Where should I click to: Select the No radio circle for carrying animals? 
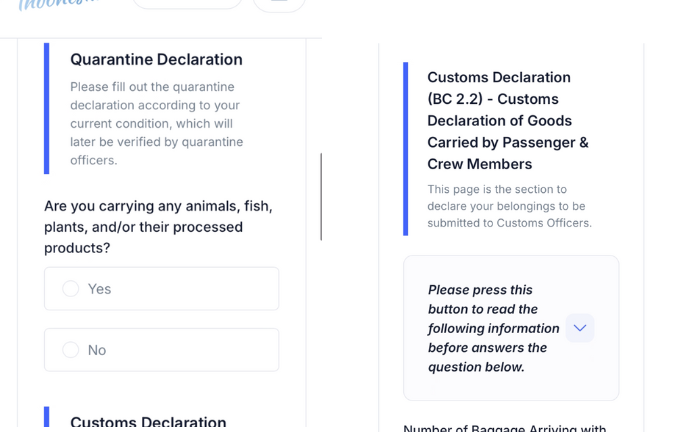[71, 350]
